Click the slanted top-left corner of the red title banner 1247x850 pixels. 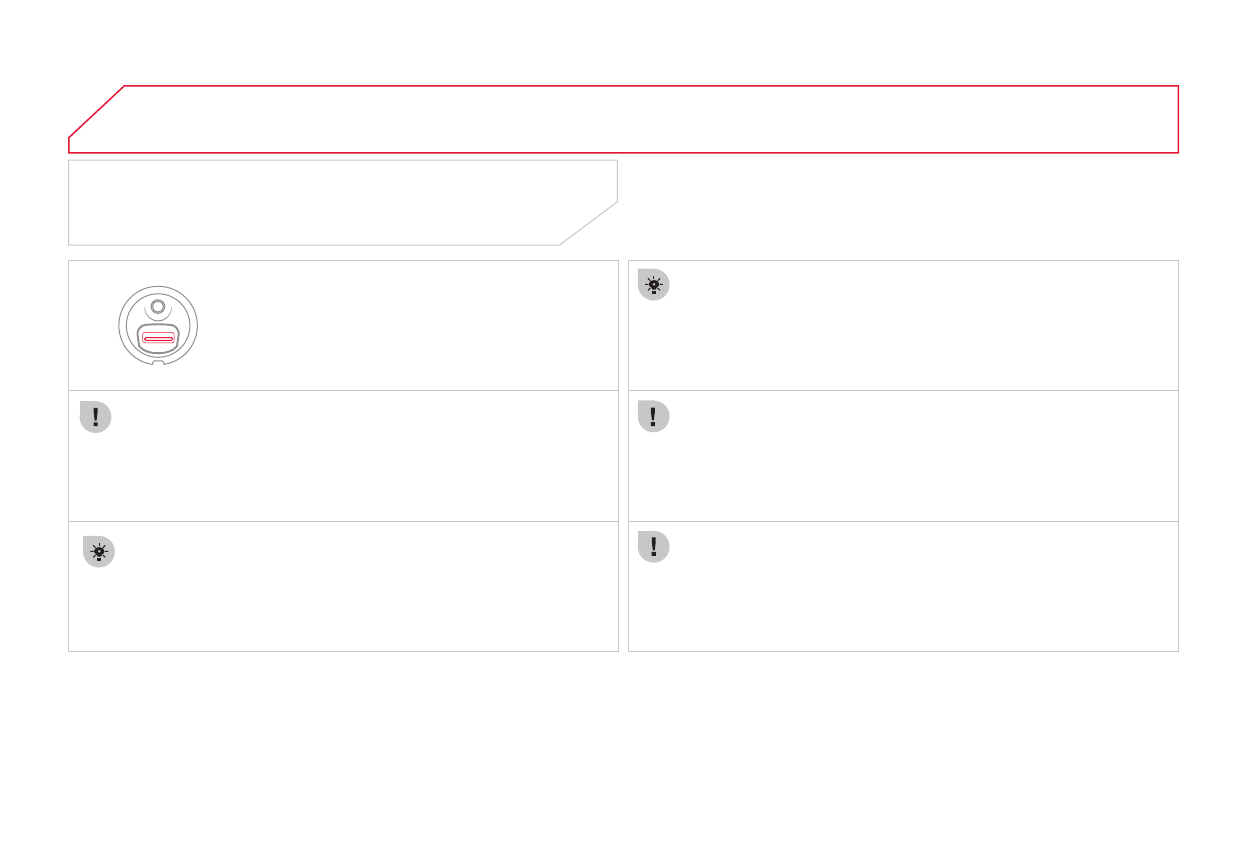(x=97, y=112)
